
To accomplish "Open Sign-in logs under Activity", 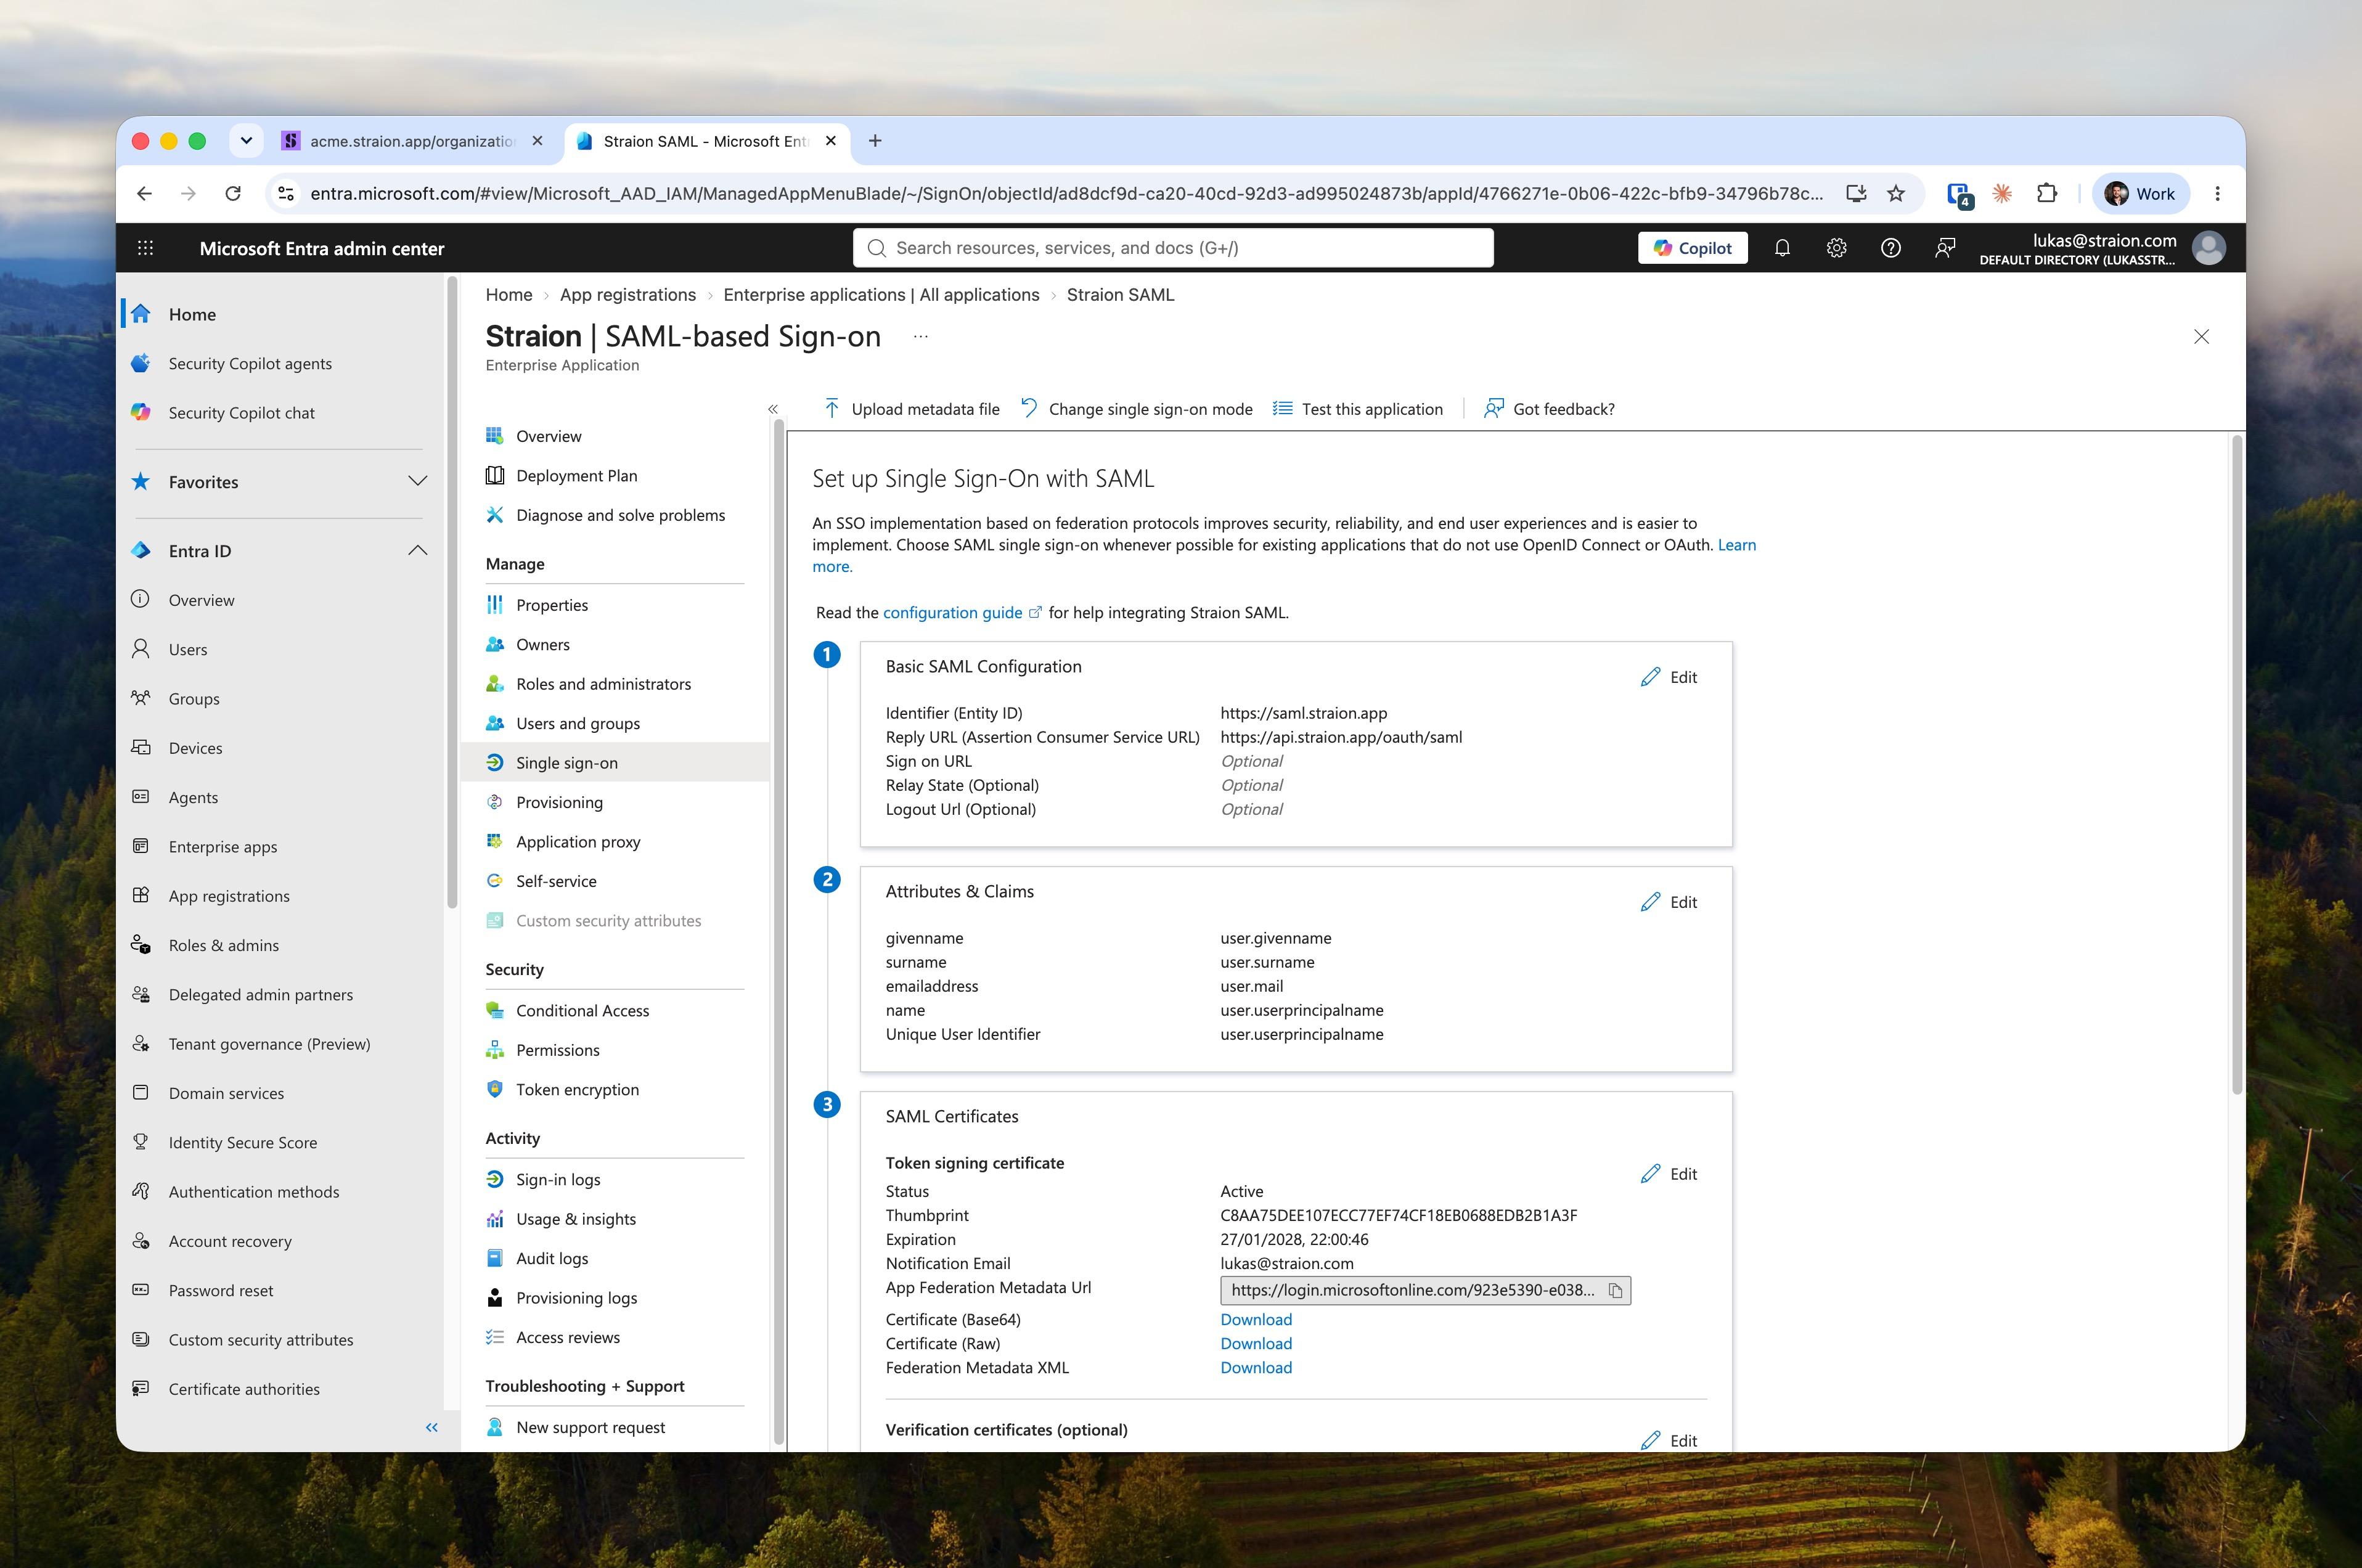I will tap(558, 1180).
